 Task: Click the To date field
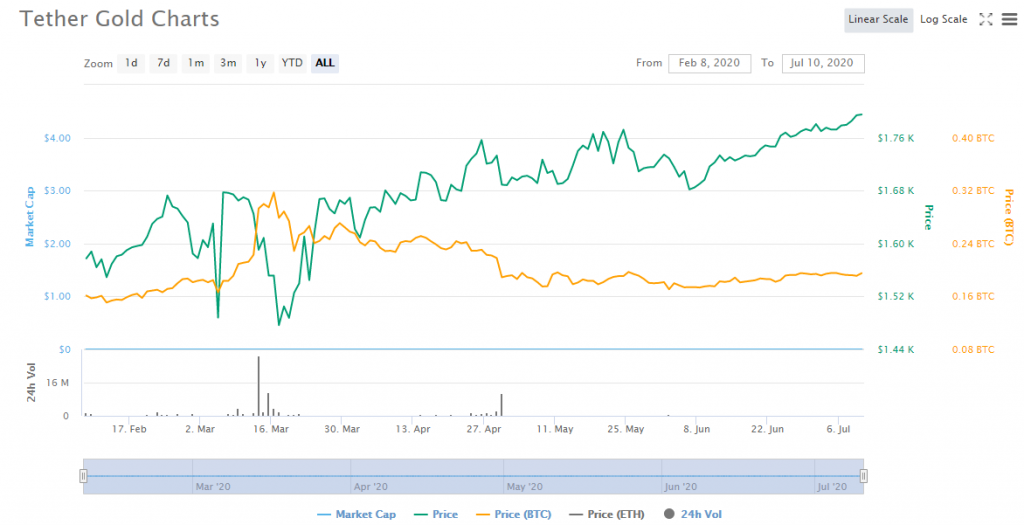pos(823,63)
